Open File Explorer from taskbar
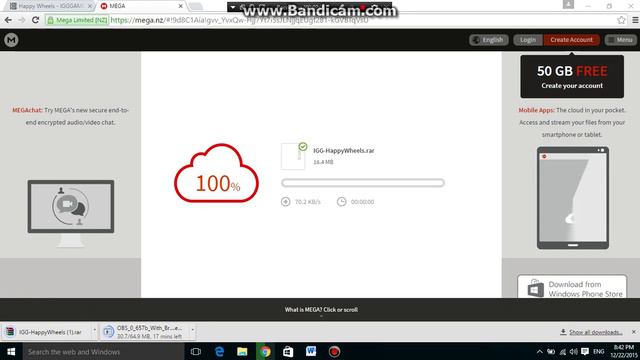Viewport: 640px width, 360px height. pyautogui.click(x=242, y=351)
